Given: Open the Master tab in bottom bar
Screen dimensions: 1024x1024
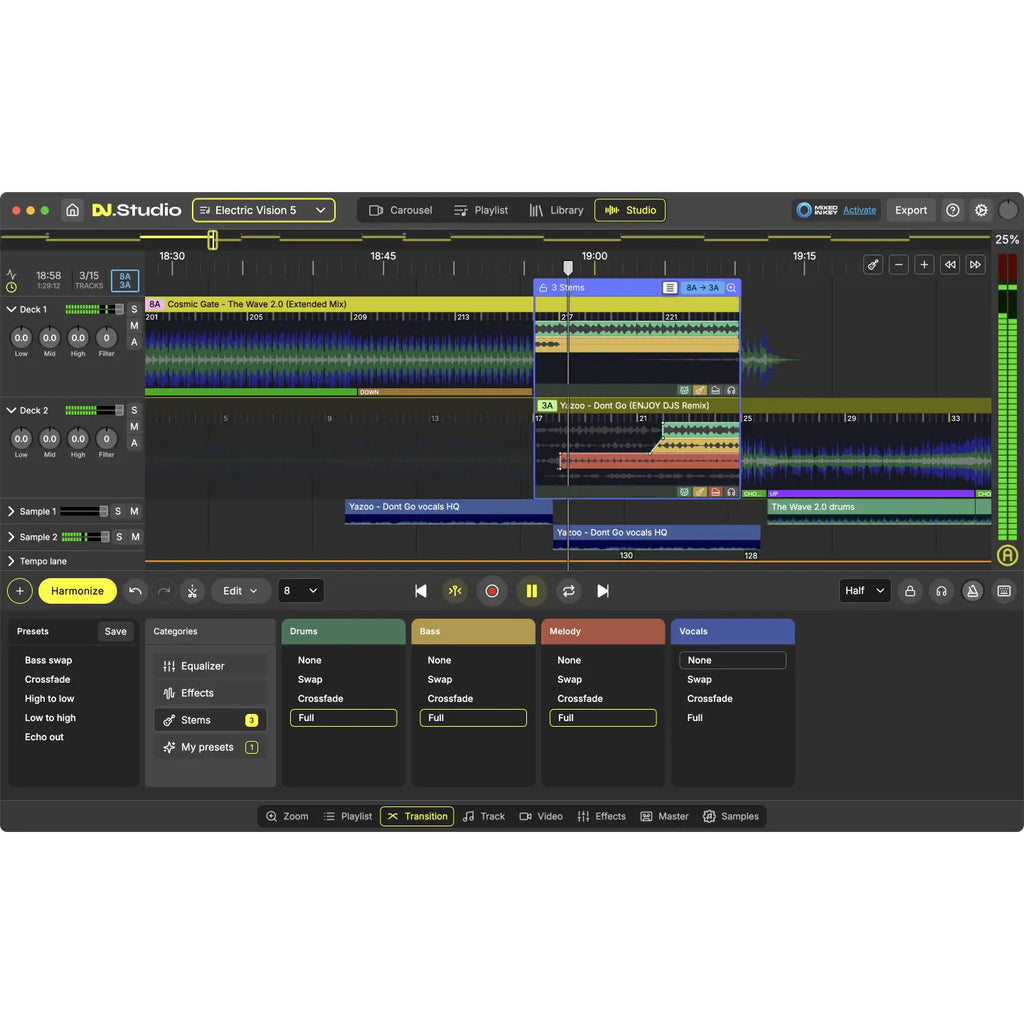Looking at the screenshot, I should (665, 816).
